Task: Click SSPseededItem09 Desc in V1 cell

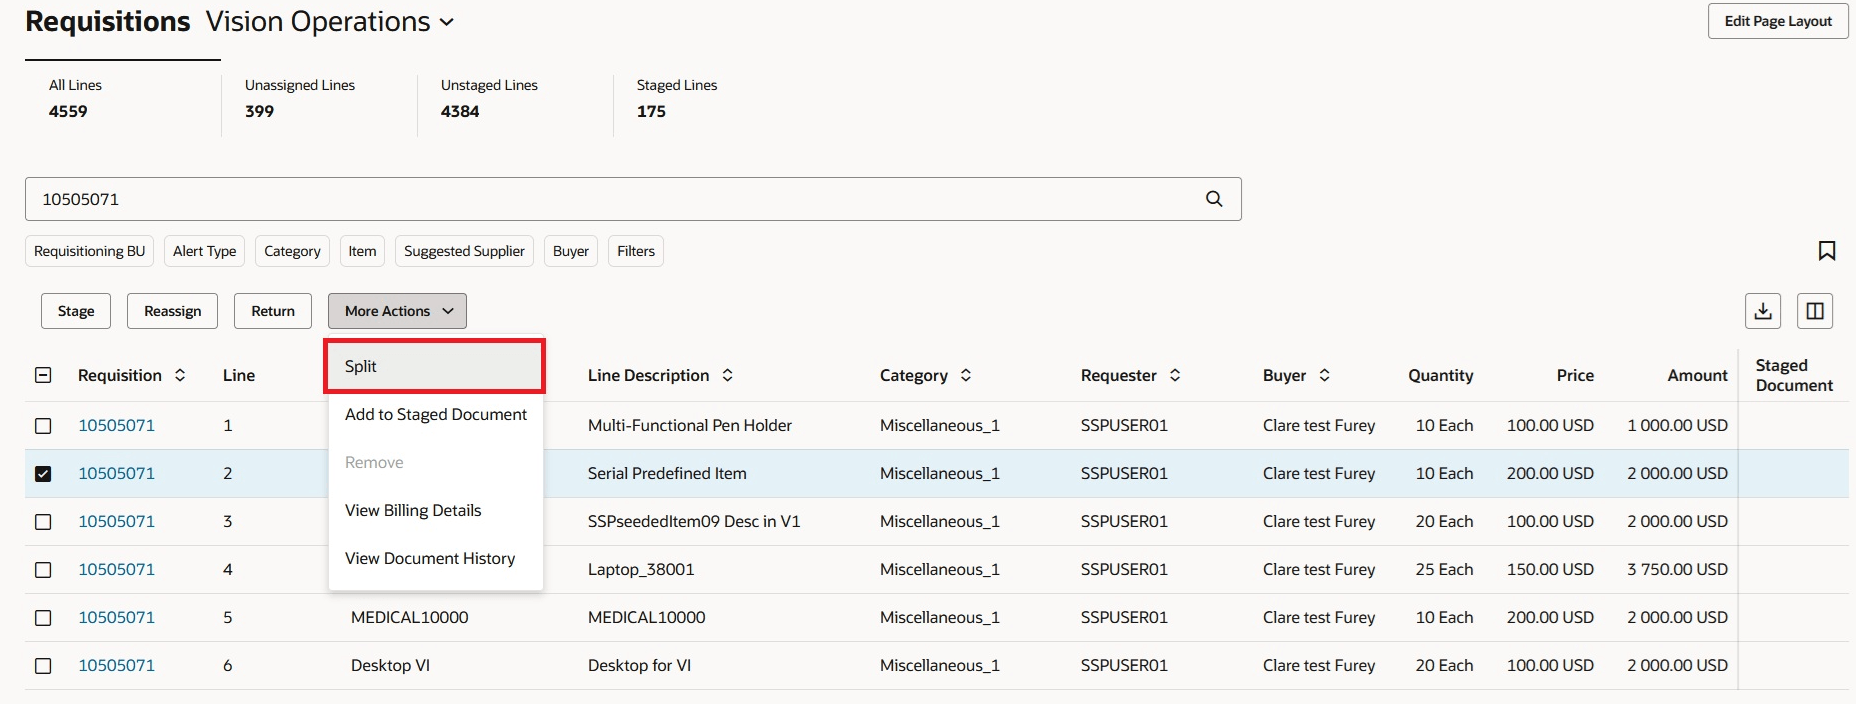Action: click(694, 521)
